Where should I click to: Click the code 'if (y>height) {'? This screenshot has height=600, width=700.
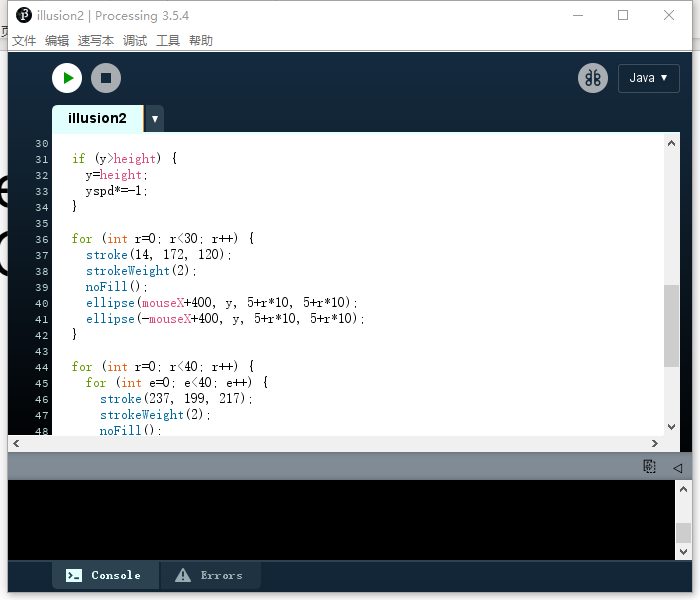tap(125, 158)
